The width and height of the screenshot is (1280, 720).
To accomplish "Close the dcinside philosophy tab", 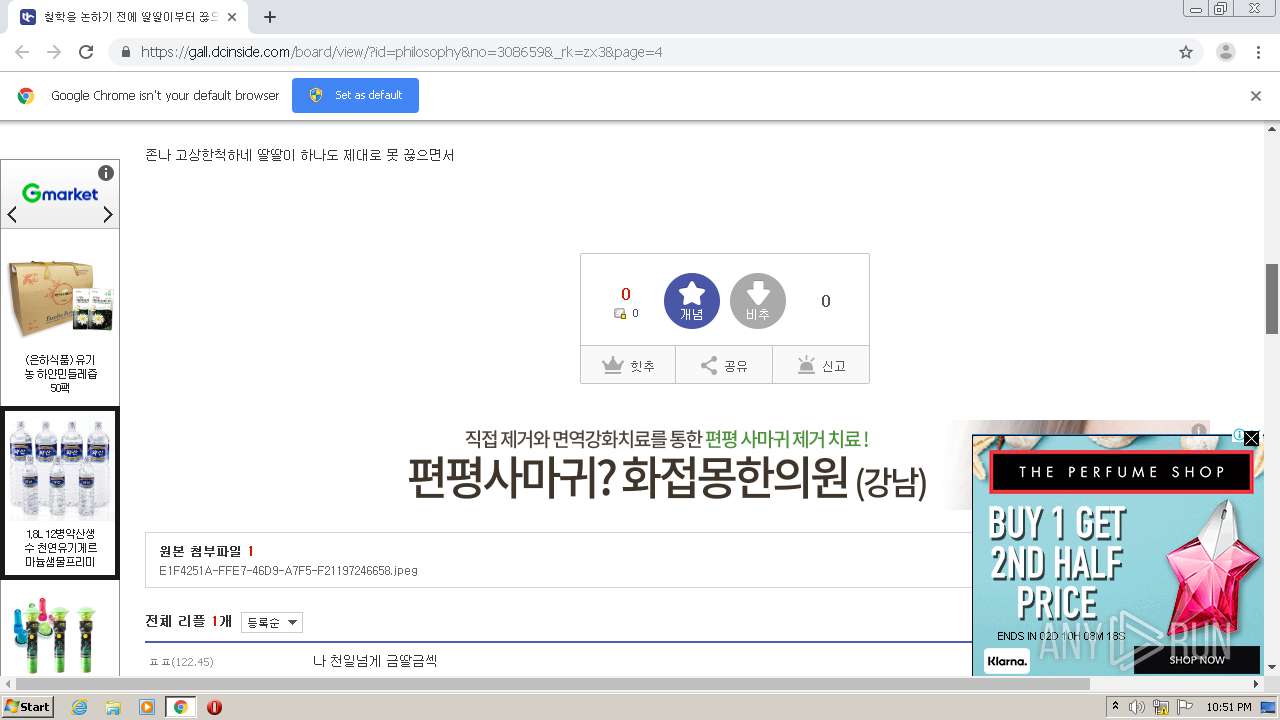I will click(x=232, y=17).
